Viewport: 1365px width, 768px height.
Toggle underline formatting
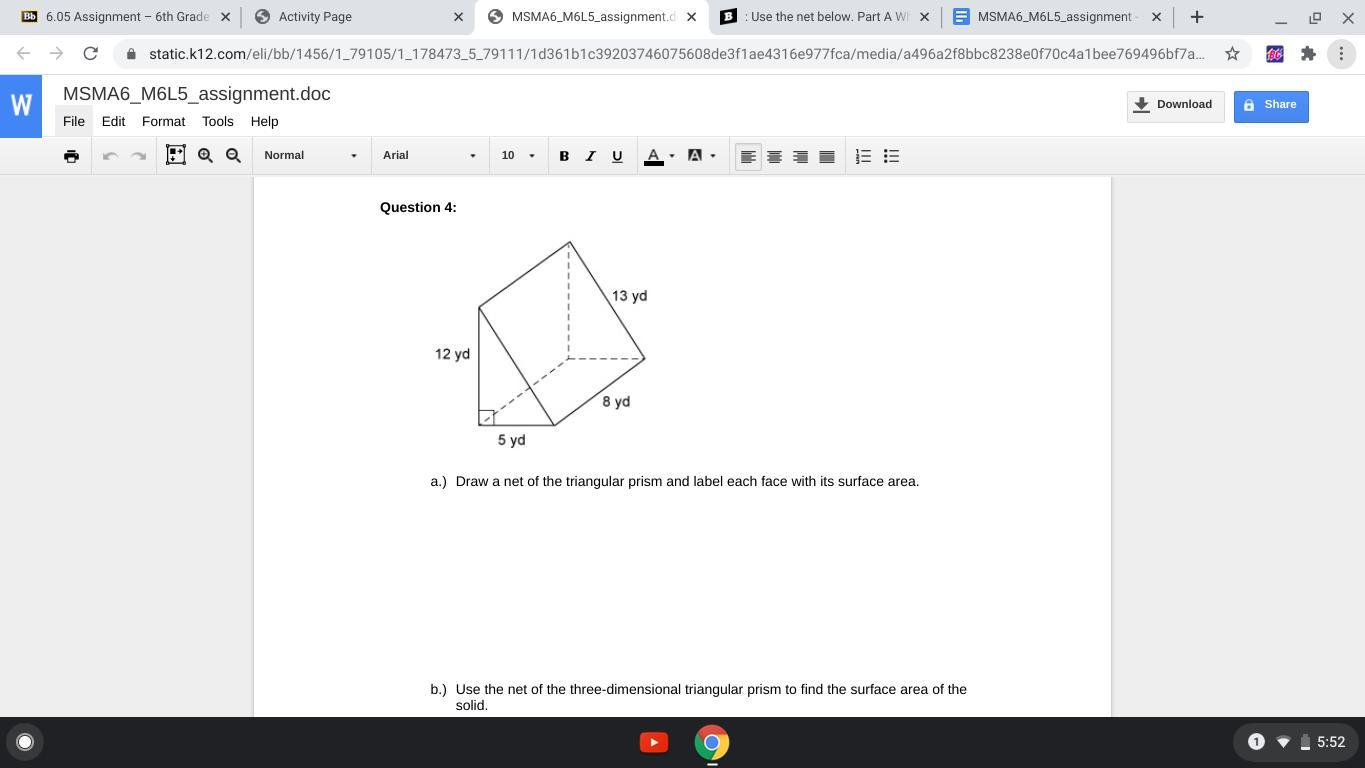coord(617,156)
